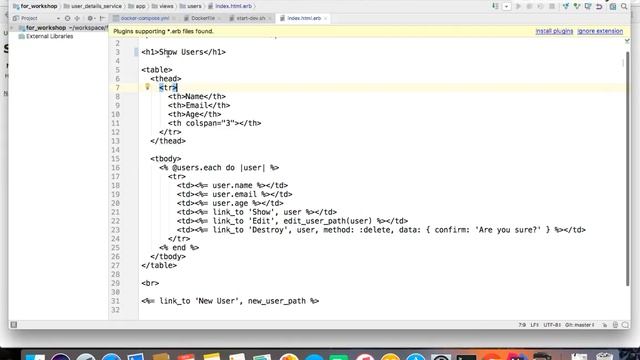Click views breadcrumb folder

click(x=162, y=6)
